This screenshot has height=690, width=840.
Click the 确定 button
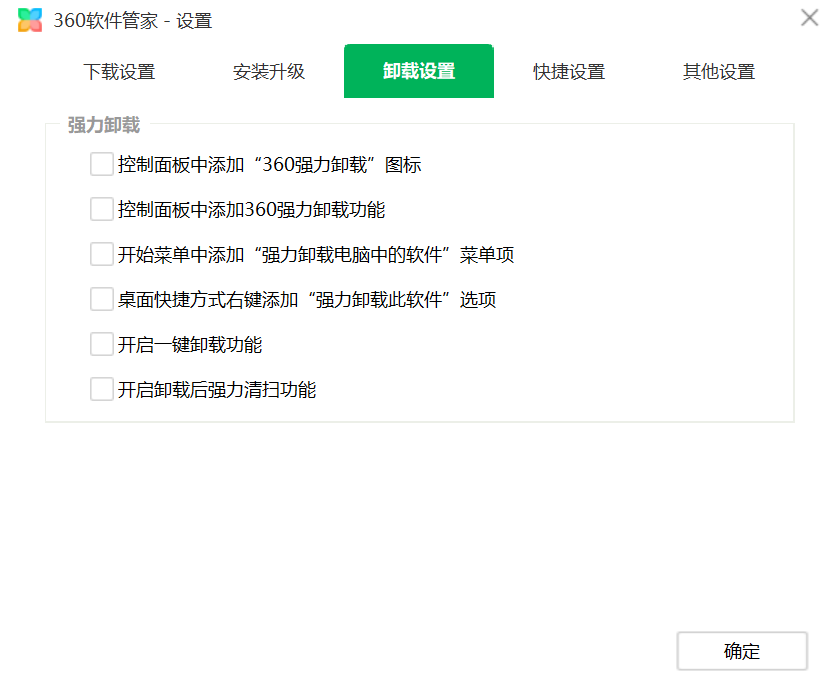pos(742,651)
